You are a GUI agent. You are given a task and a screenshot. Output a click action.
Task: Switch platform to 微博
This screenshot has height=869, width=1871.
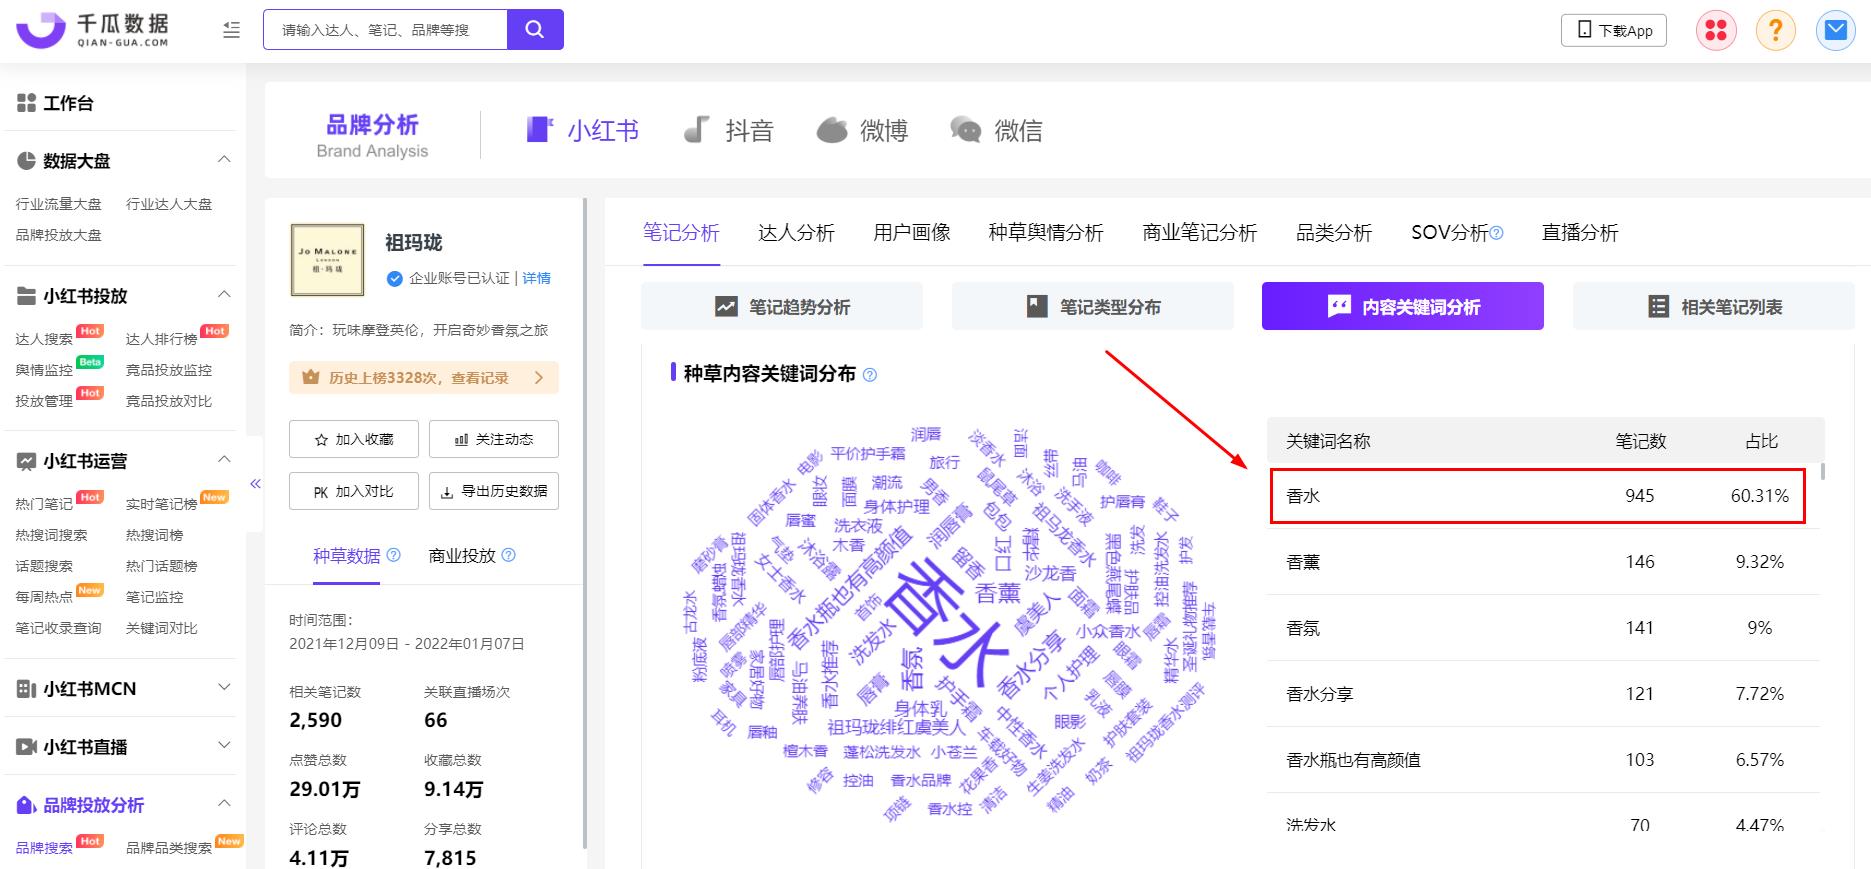click(x=862, y=130)
